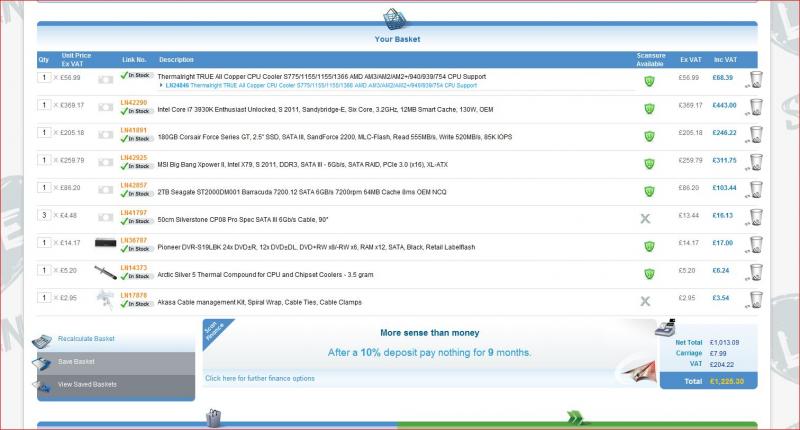Screen dimensions: 800x430
Task: Open the Akasa cable kit product thumbnail
Action: (x=106, y=299)
